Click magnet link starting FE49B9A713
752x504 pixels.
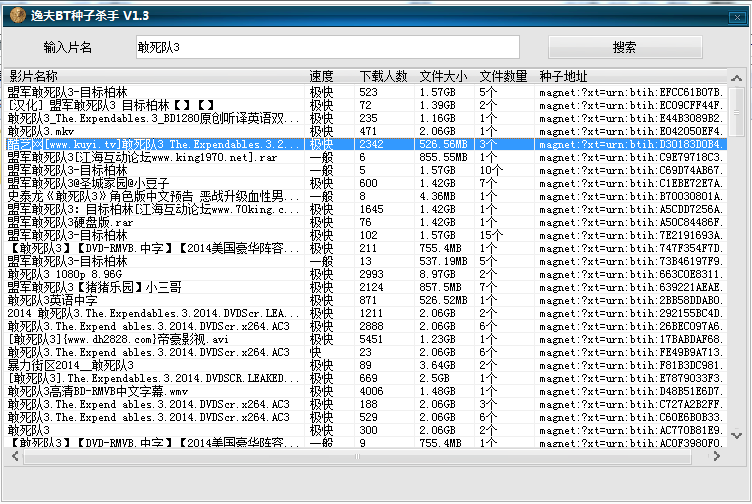631,352
